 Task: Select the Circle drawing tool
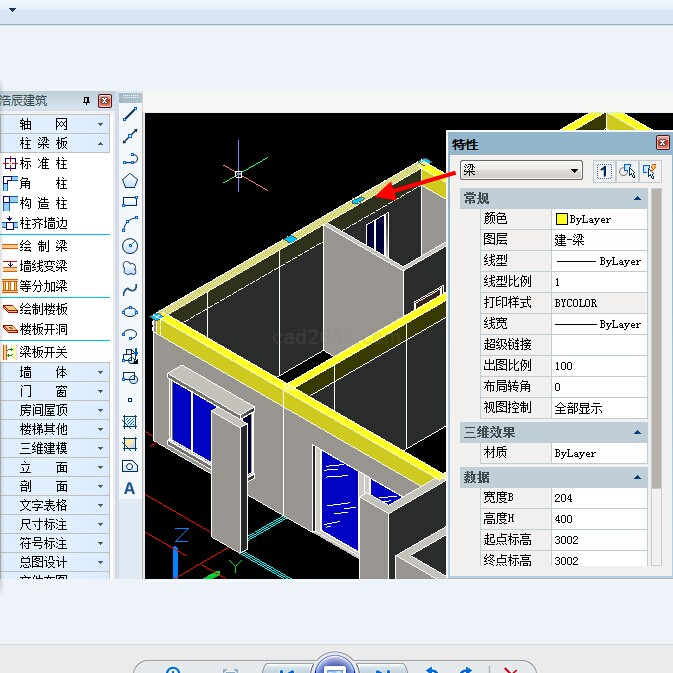click(130, 246)
